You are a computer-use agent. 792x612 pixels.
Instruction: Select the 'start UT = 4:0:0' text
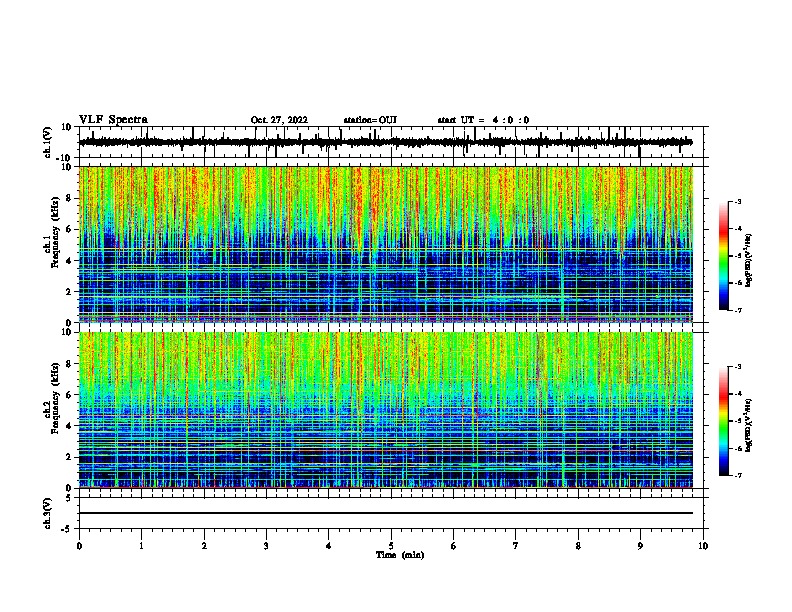click(x=483, y=120)
